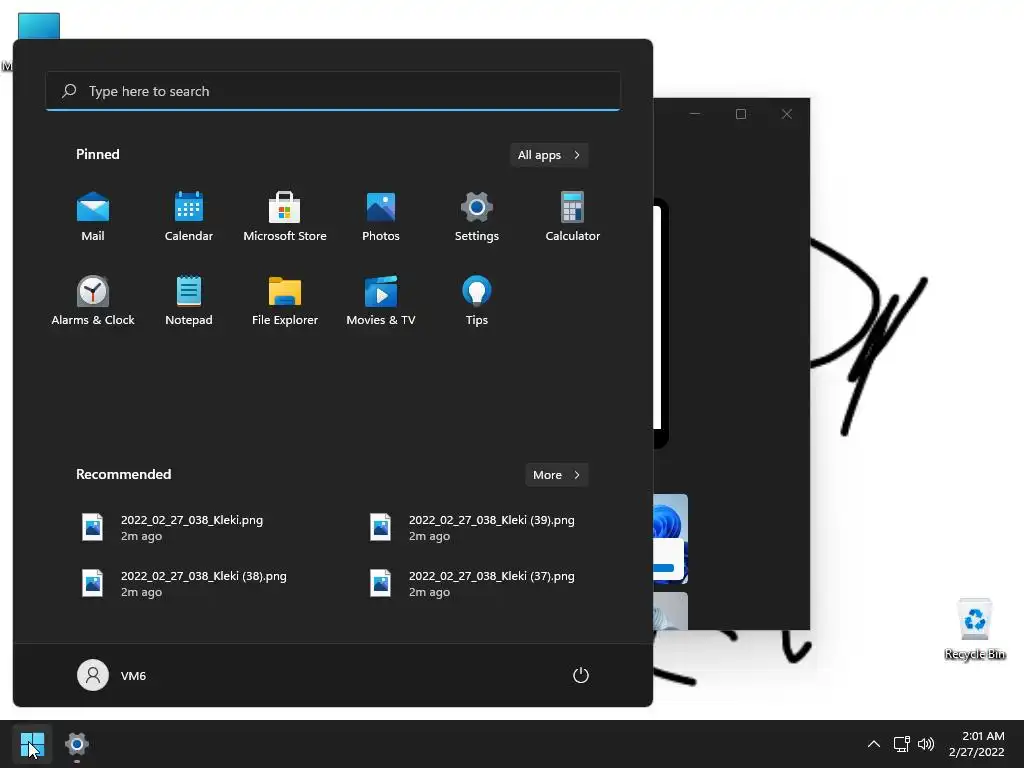Launch Notepad
1024x768 pixels.
click(189, 300)
